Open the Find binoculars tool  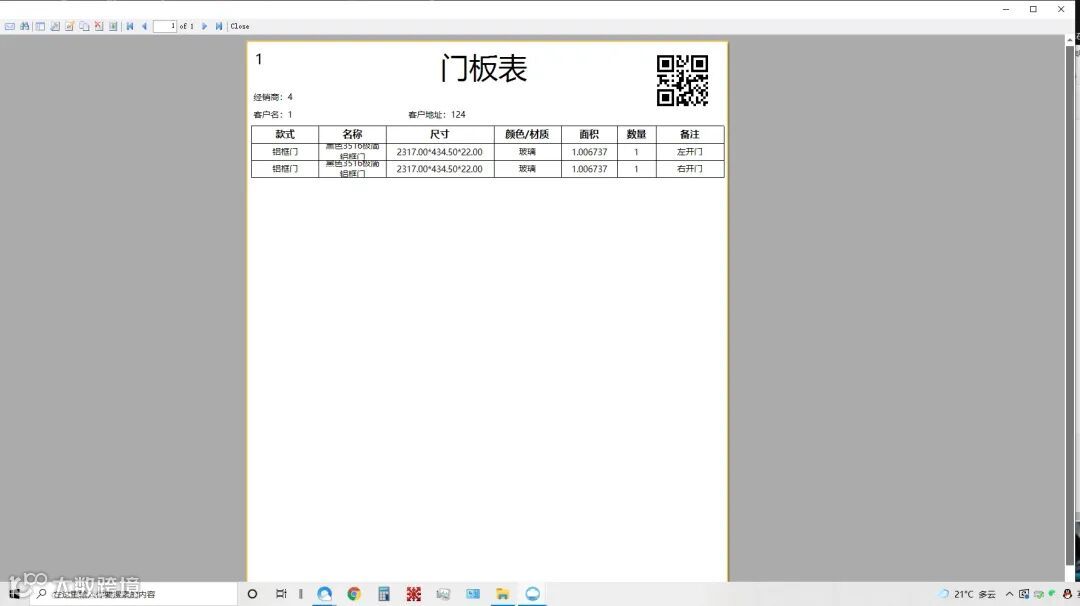point(25,26)
